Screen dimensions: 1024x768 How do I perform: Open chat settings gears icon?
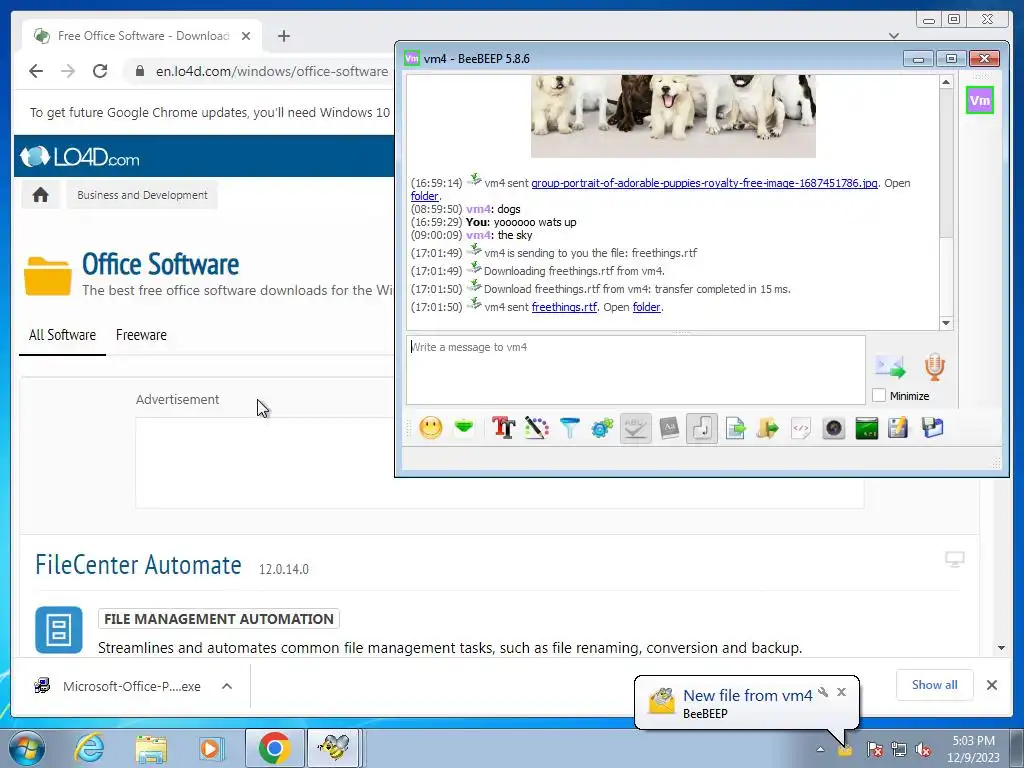602,428
